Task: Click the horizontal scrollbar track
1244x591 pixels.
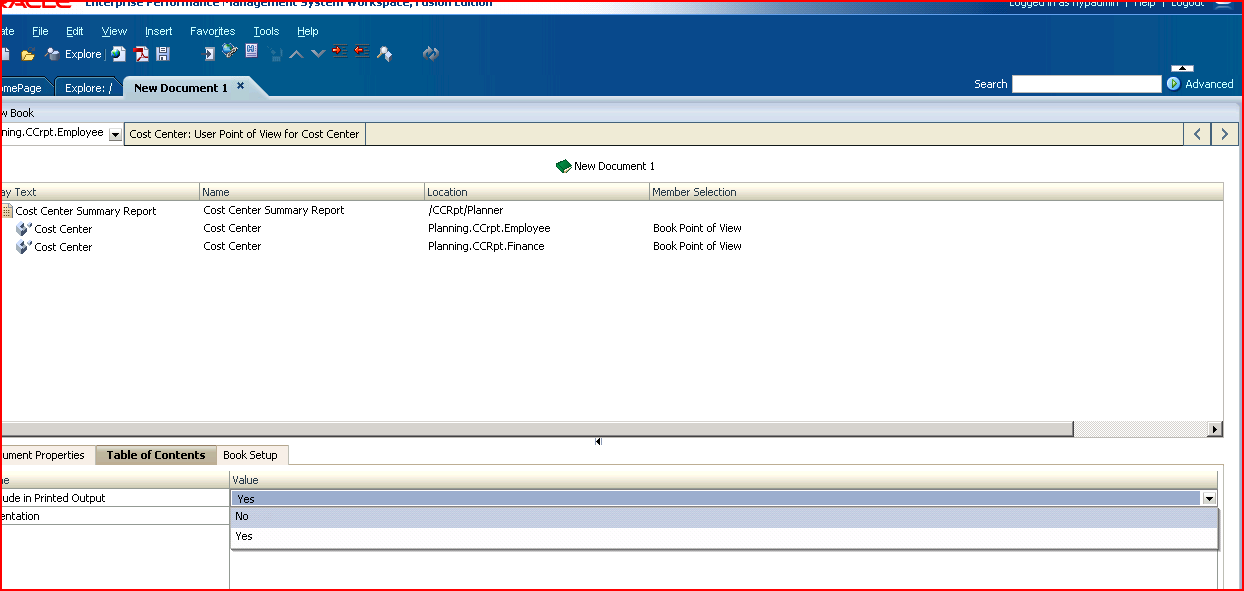Action: [x=1140, y=429]
